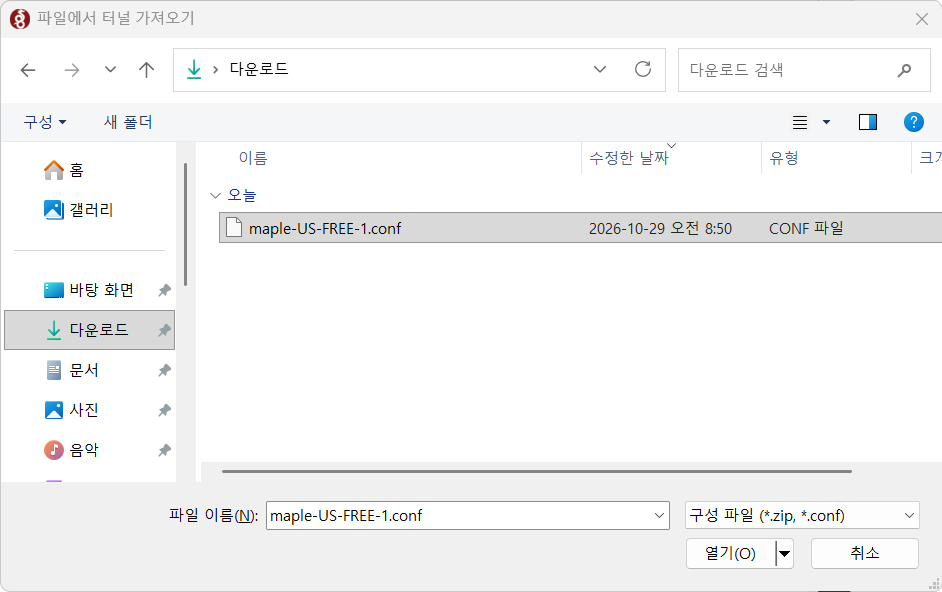
Task: Click pin icon next to 바탕 화면
Action: (x=164, y=290)
